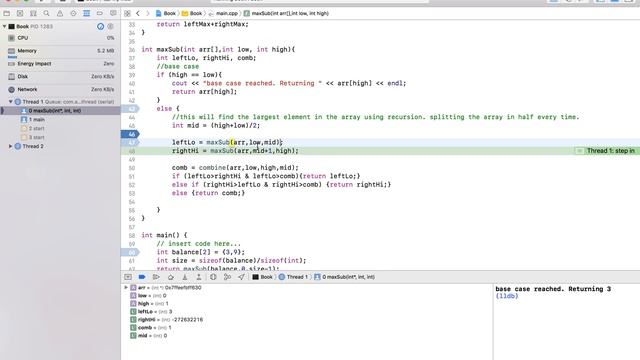Select stack frame 2 start
640x360 pixels.
60,128
